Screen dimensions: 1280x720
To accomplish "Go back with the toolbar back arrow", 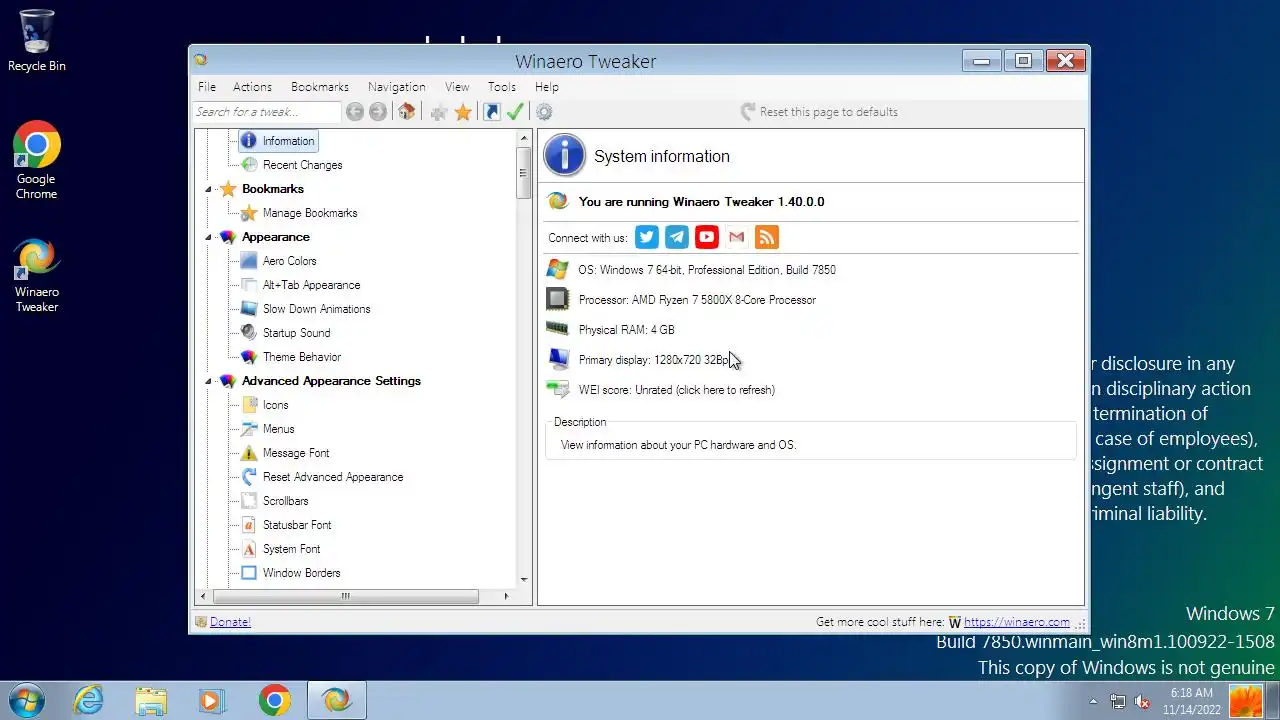I will pyautogui.click(x=355, y=112).
